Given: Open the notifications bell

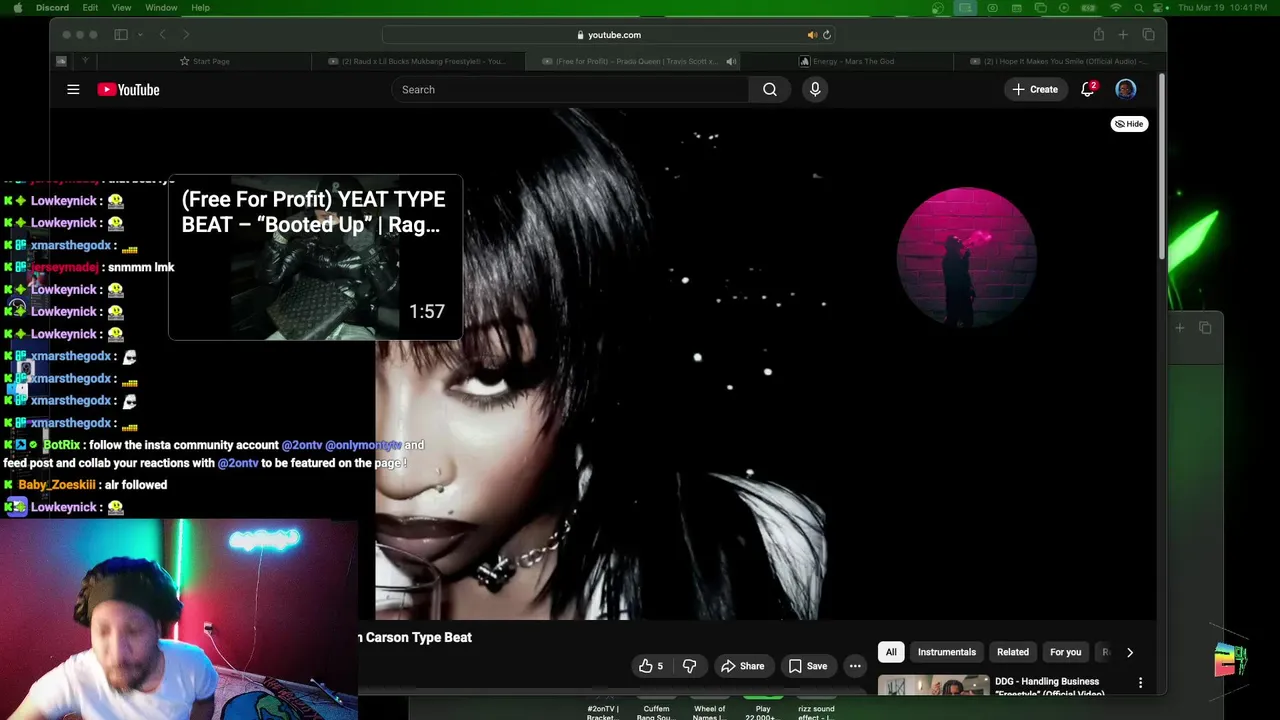Looking at the screenshot, I should pos(1088,90).
